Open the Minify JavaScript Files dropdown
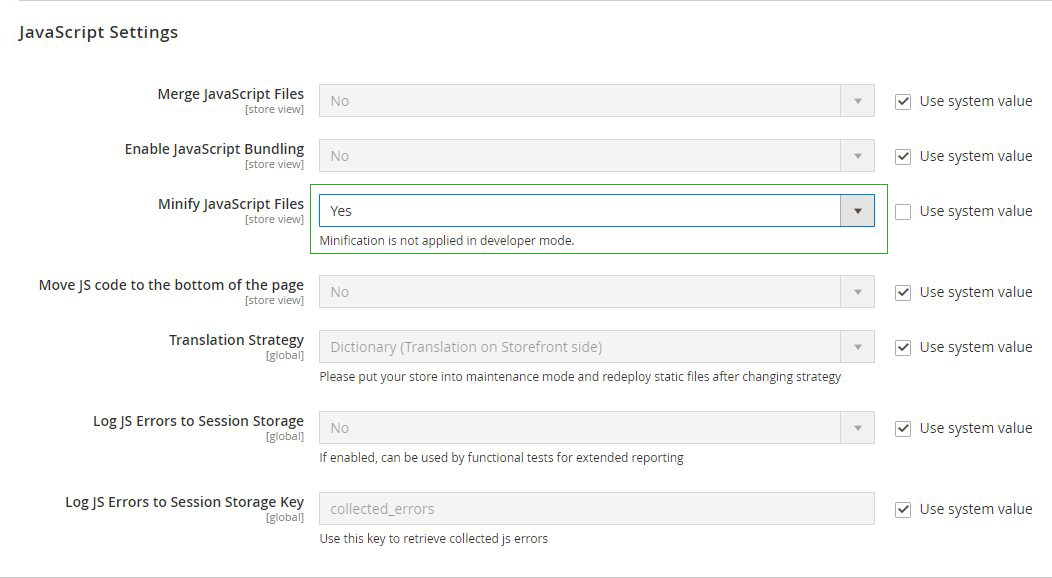Image resolution: width=1052 pixels, height=578 pixels. (596, 211)
